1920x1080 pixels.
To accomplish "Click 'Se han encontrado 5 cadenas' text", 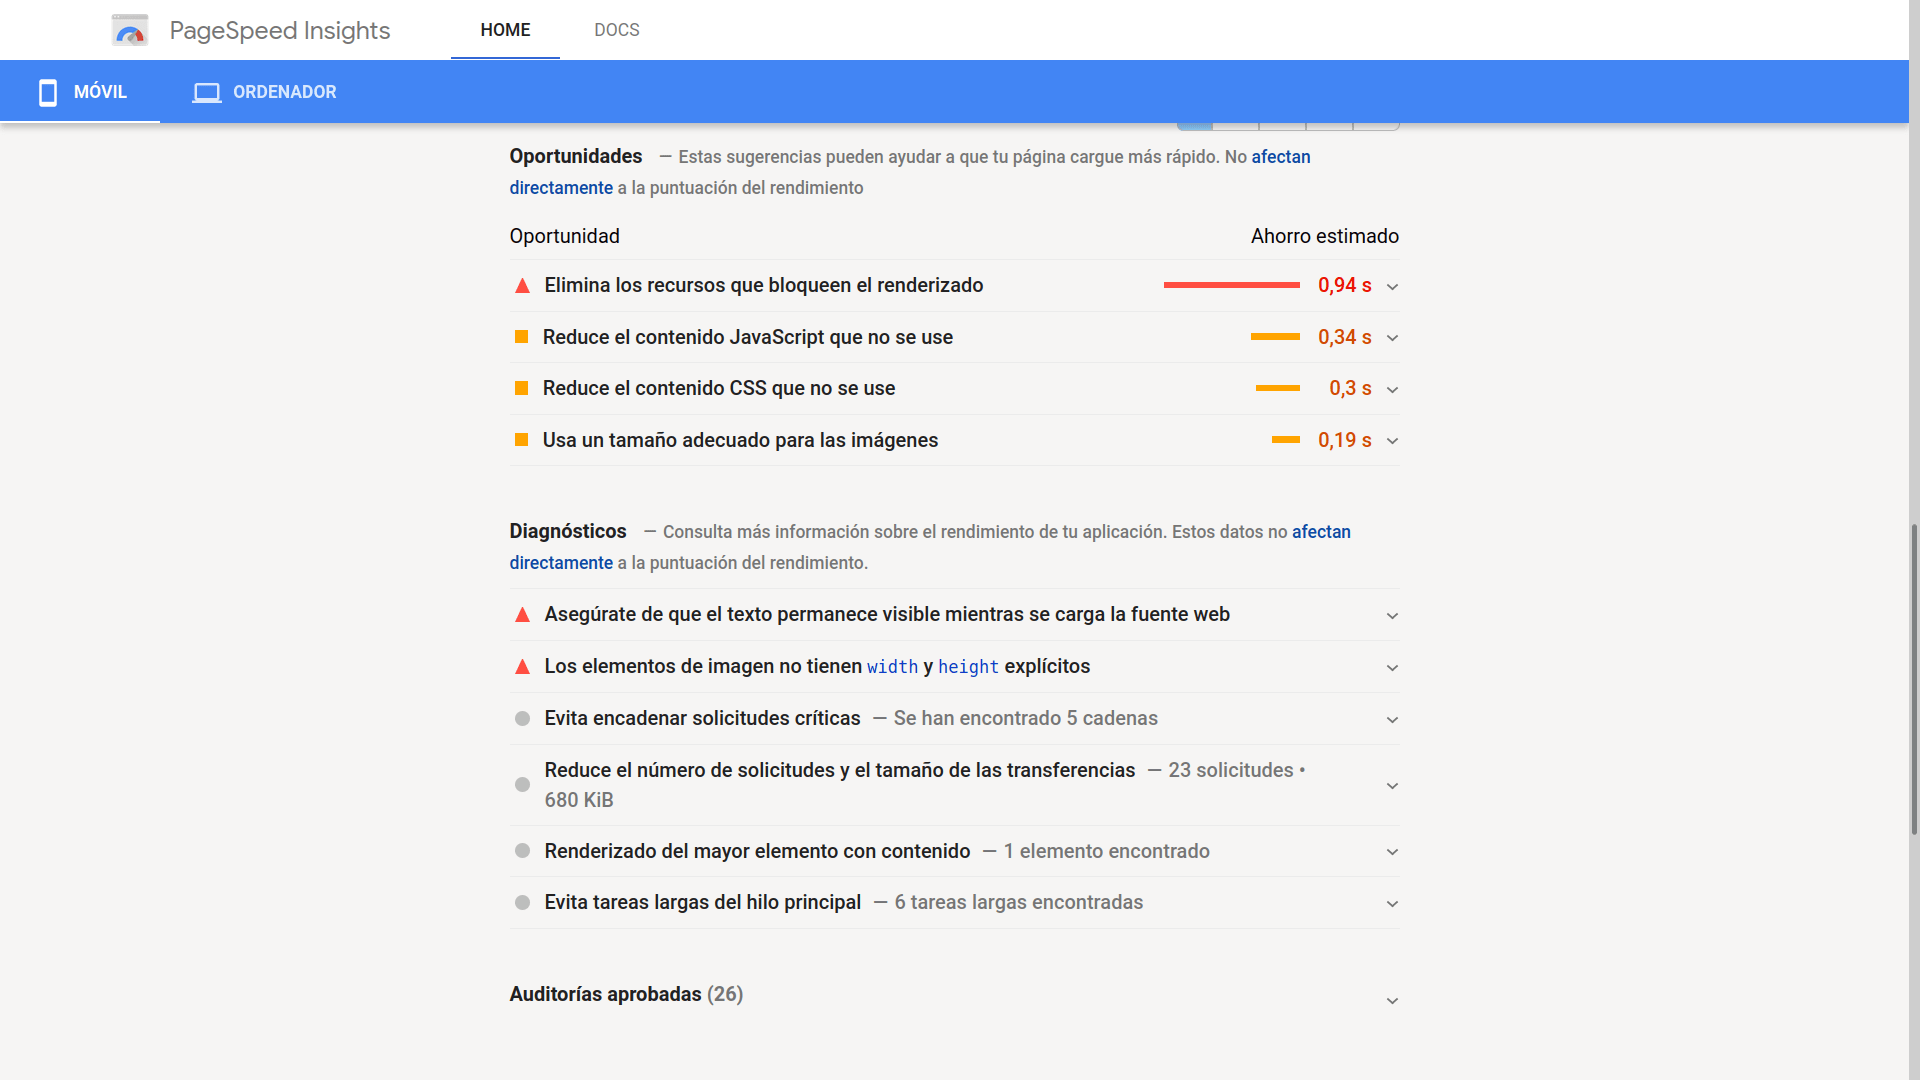I will pyautogui.click(x=1026, y=718).
